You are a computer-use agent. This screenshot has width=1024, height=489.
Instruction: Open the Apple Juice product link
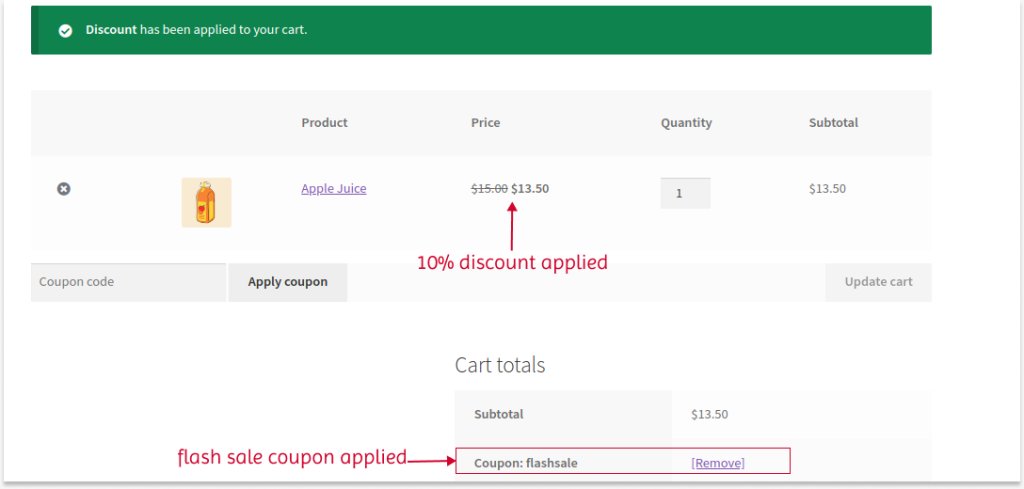[334, 189]
